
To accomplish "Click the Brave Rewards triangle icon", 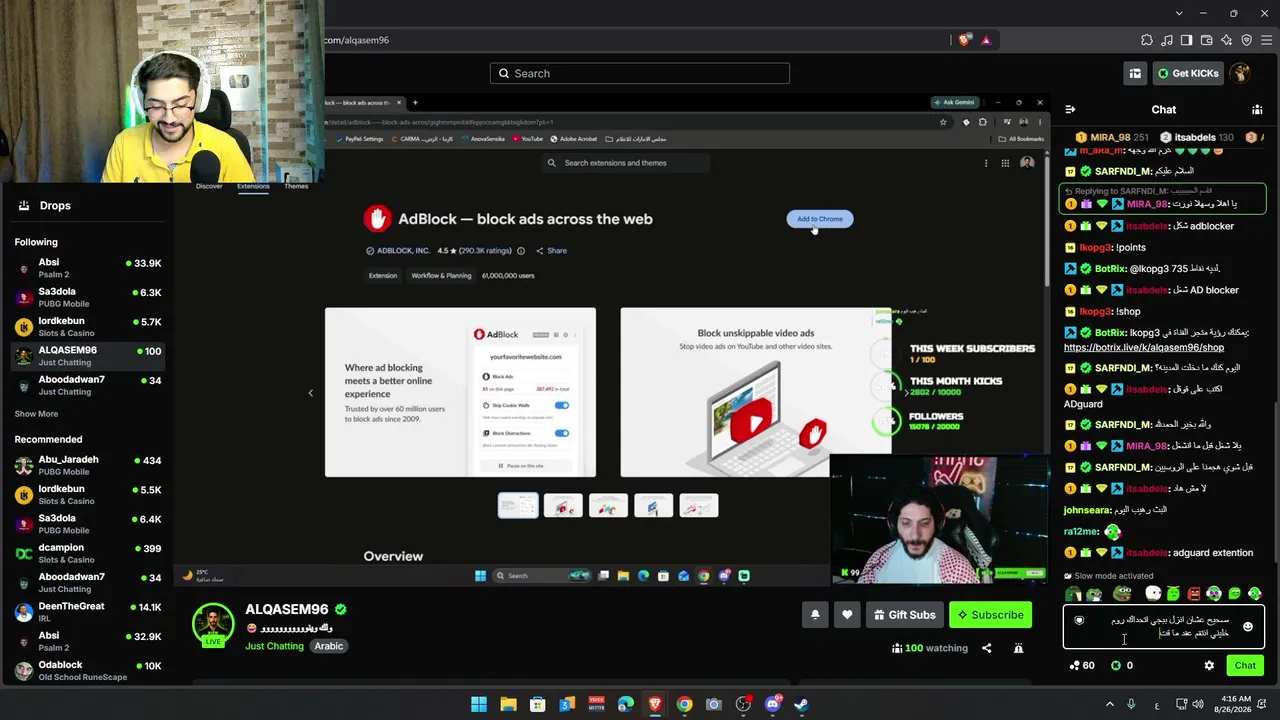I will pos(986,40).
